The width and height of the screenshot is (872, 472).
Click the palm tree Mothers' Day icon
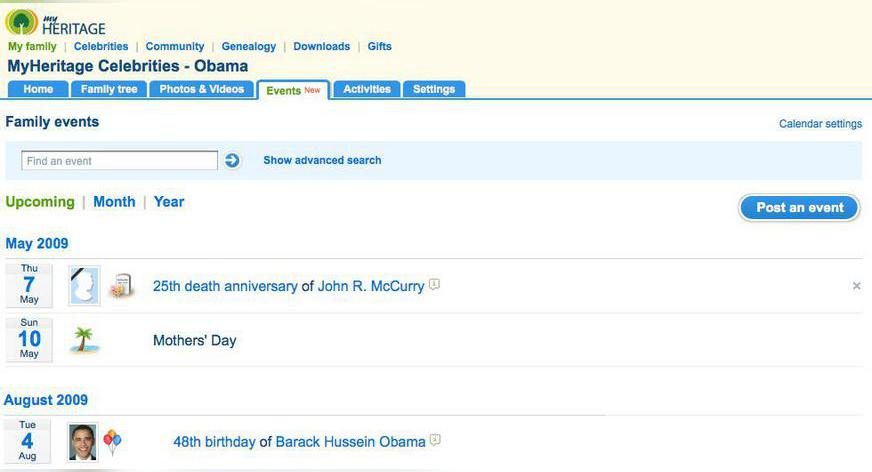[x=84, y=340]
